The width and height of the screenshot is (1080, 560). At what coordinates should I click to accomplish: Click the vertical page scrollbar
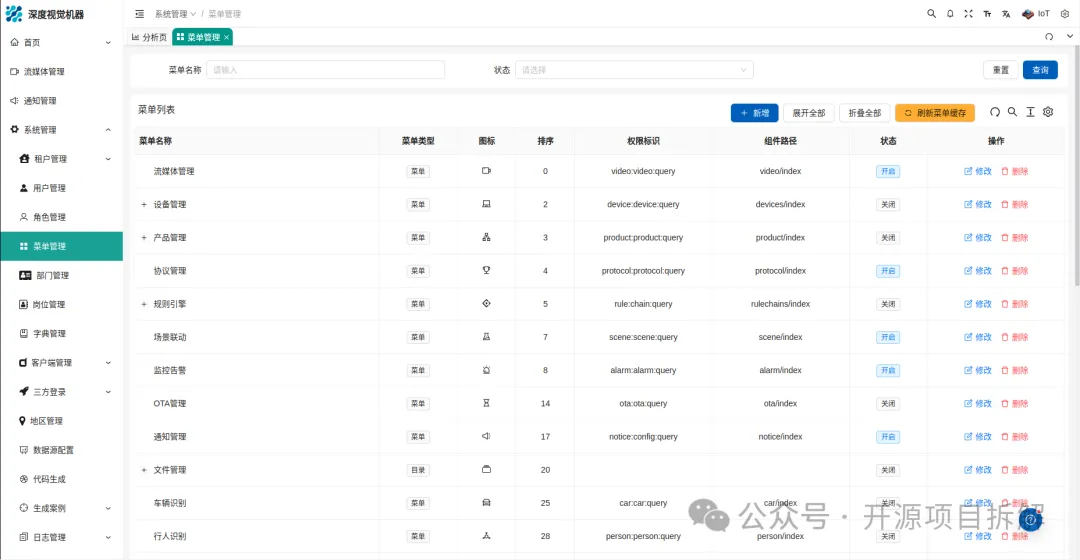[1077, 165]
